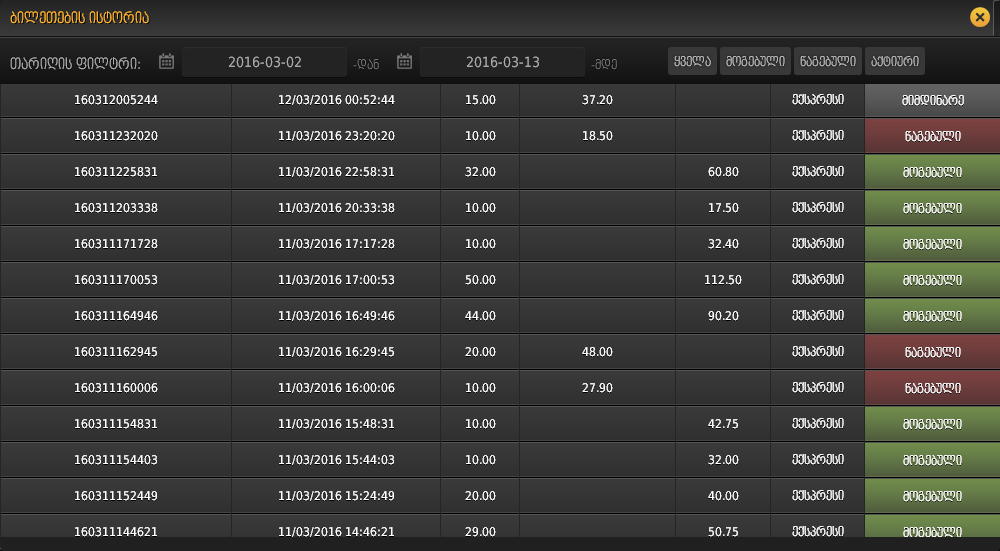
Task: Select the possible win value 27.90
Action: pos(597,388)
